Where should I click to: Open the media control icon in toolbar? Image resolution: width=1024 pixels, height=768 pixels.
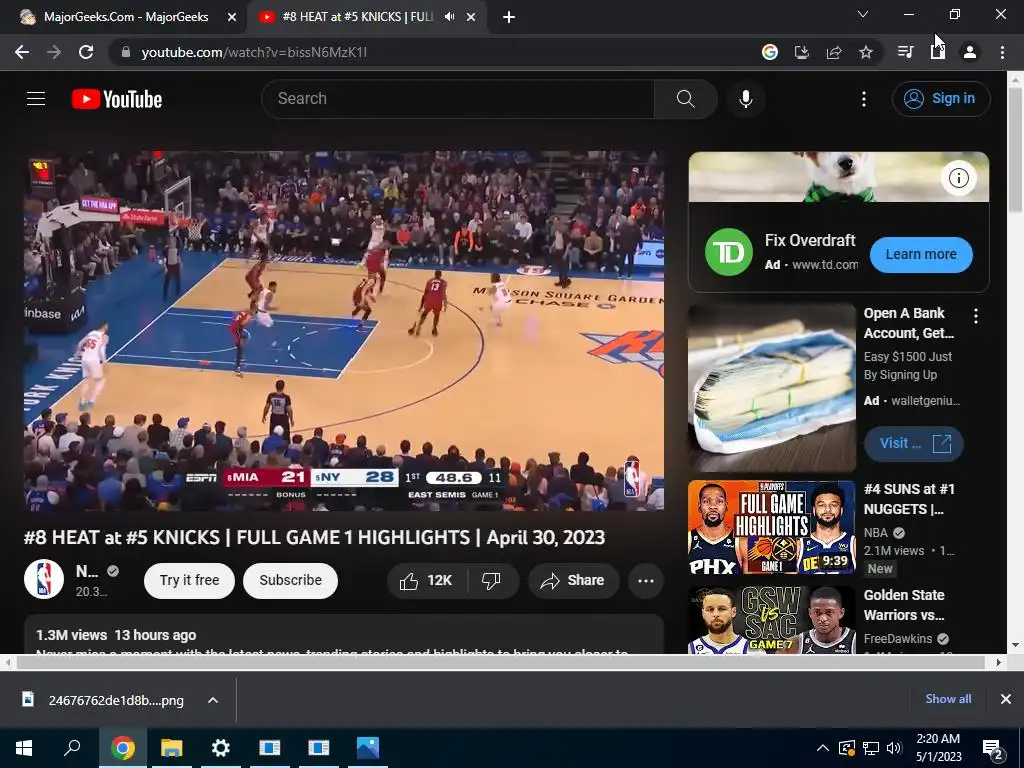(x=905, y=52)
